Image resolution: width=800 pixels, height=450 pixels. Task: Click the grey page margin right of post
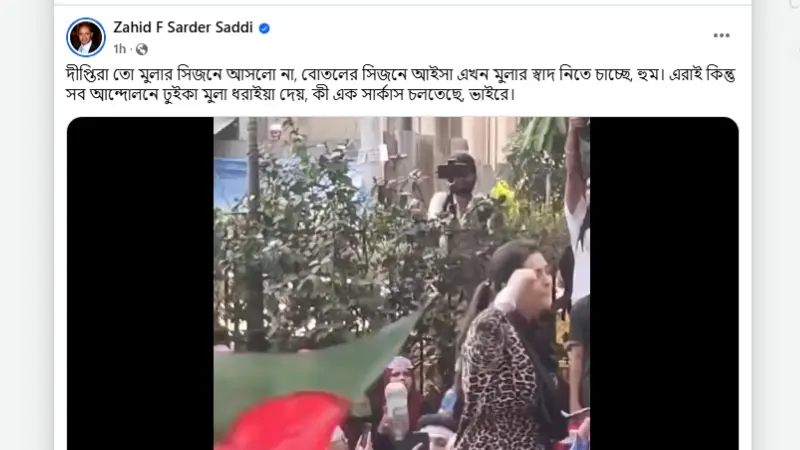click(x=776, y=225)
